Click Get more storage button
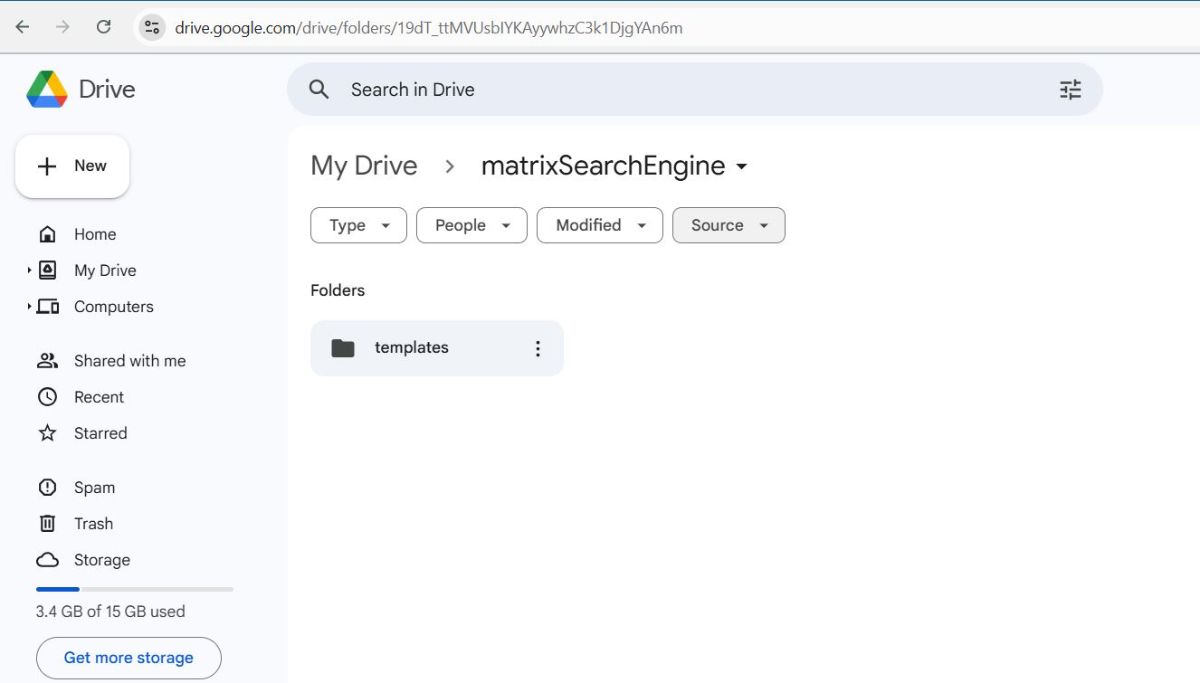Viewport: 1200px width, 683px height. (x=128, y=657)
